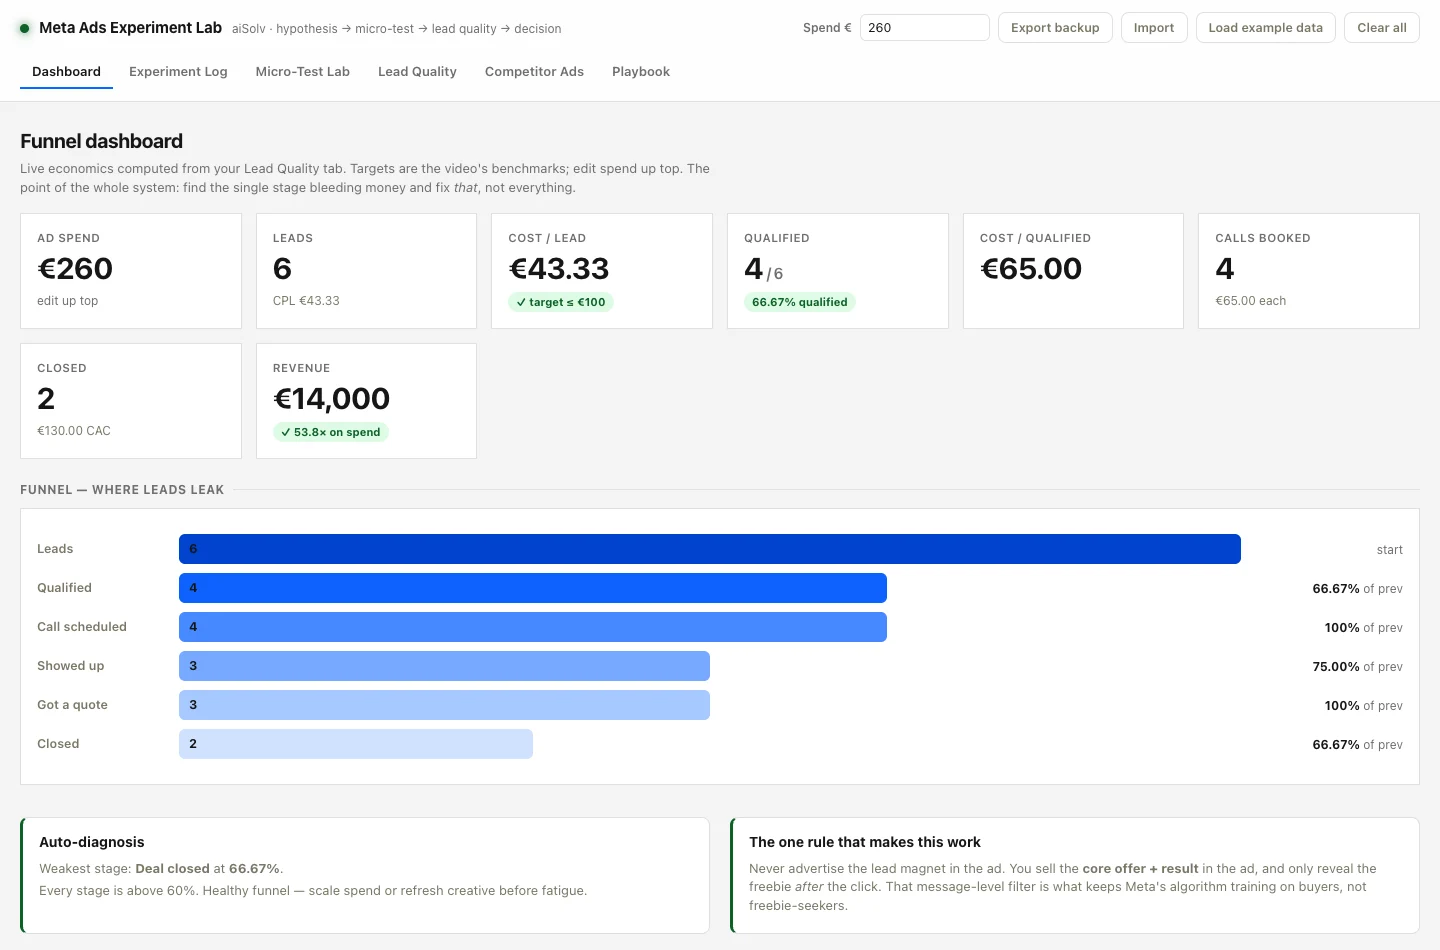Viewport: 1440px width, 950px height.
Task: Click the Ad Spend €260 card
Action: (x=131, y=271)
